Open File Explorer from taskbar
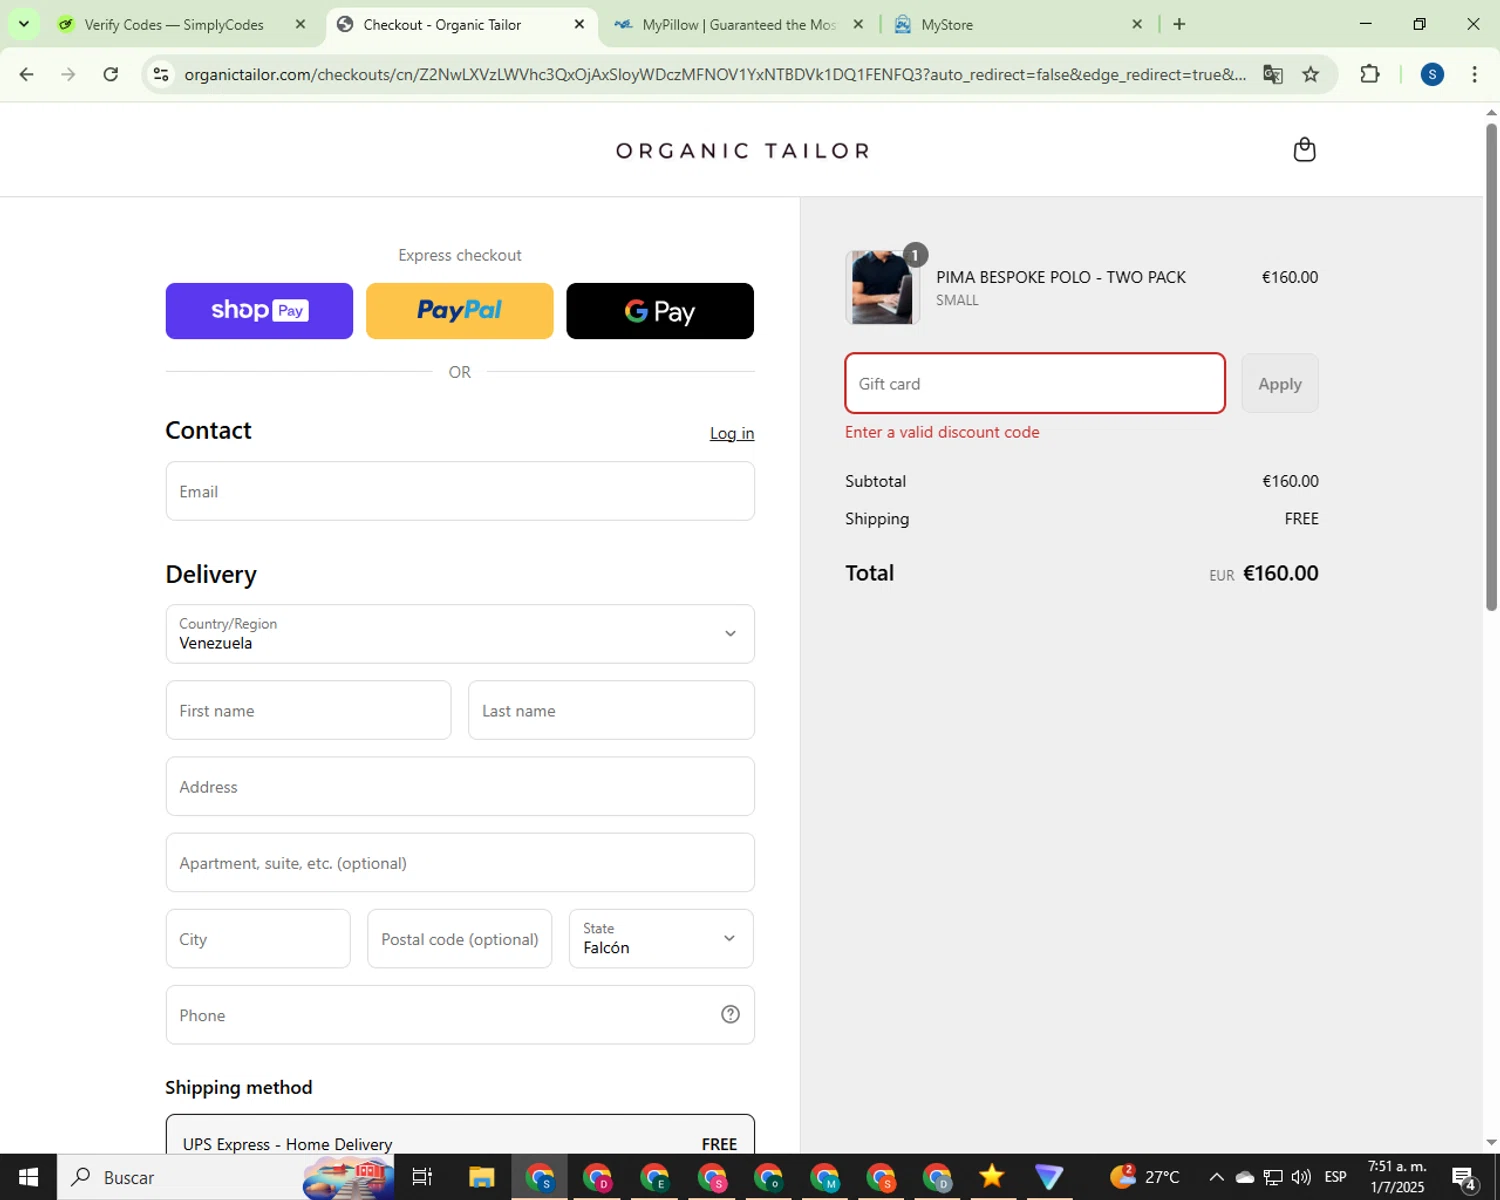Image resolution: width=1500 pixels, height=1200 pixels. [482, 1177]
